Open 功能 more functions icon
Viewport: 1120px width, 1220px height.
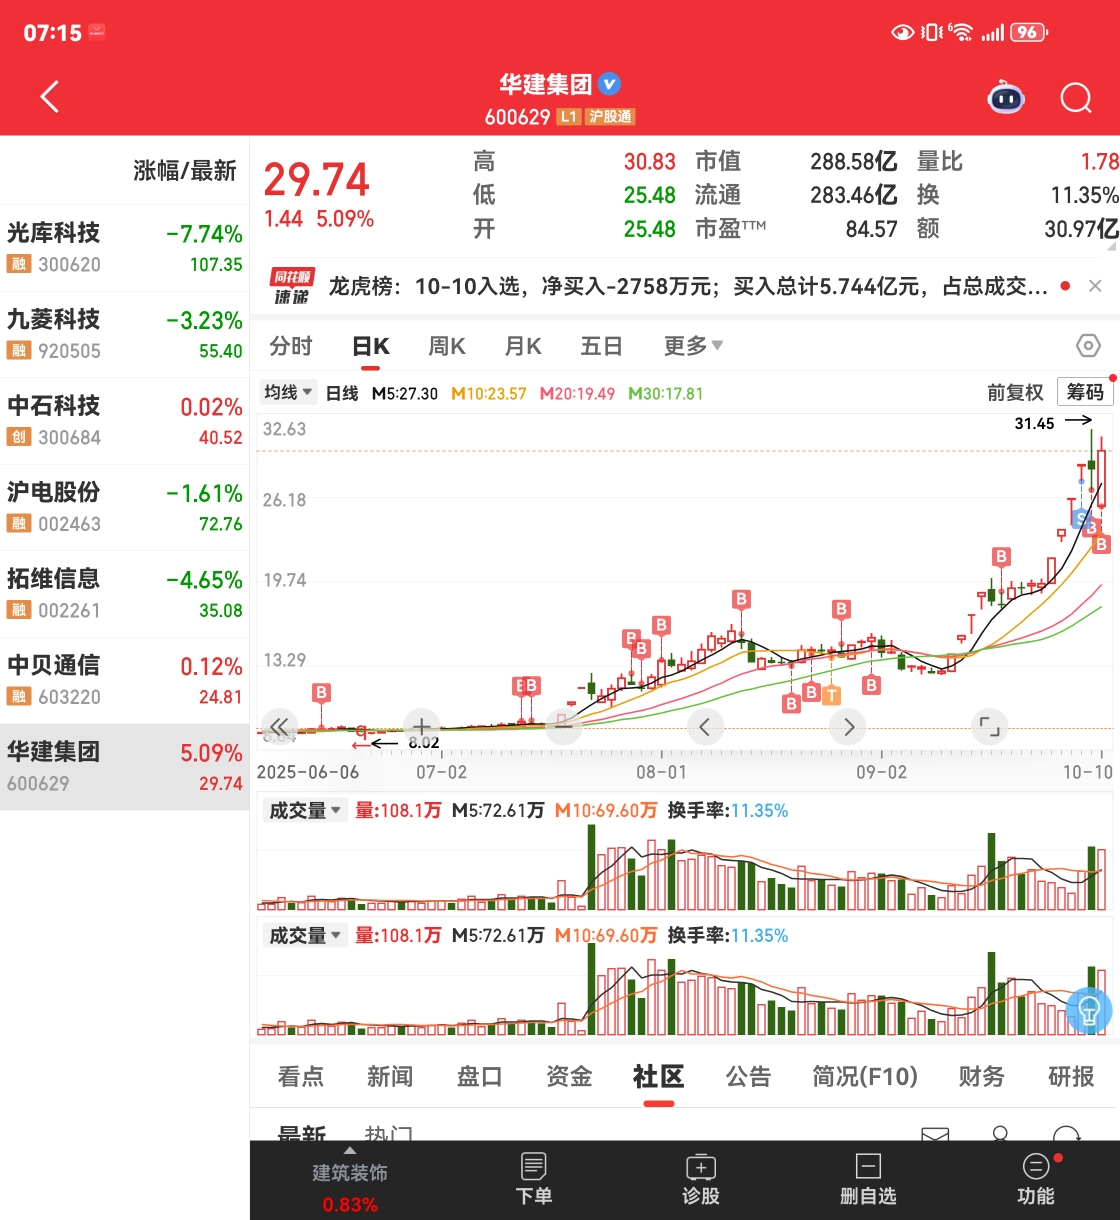(1036, 1179)
